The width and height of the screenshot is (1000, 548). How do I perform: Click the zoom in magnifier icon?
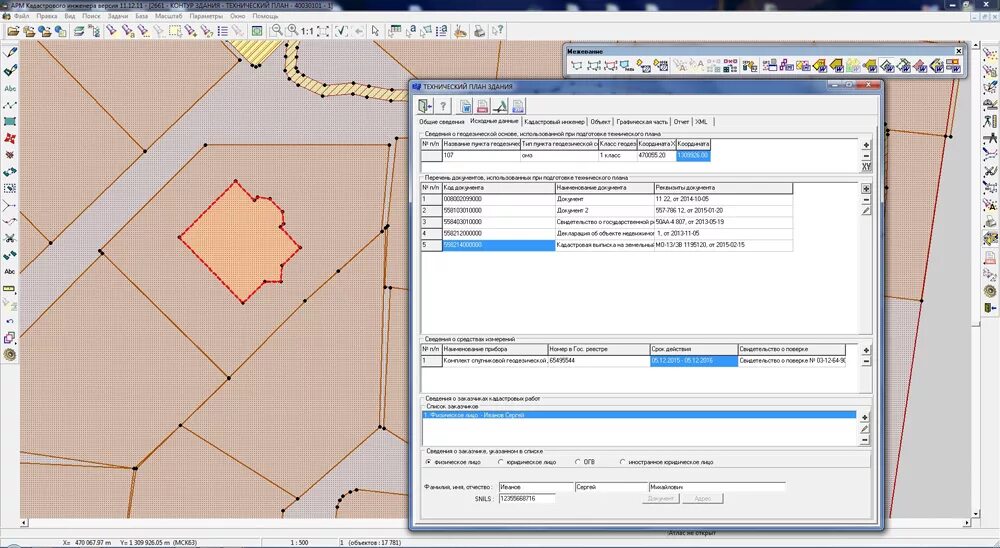coord(292,31)
